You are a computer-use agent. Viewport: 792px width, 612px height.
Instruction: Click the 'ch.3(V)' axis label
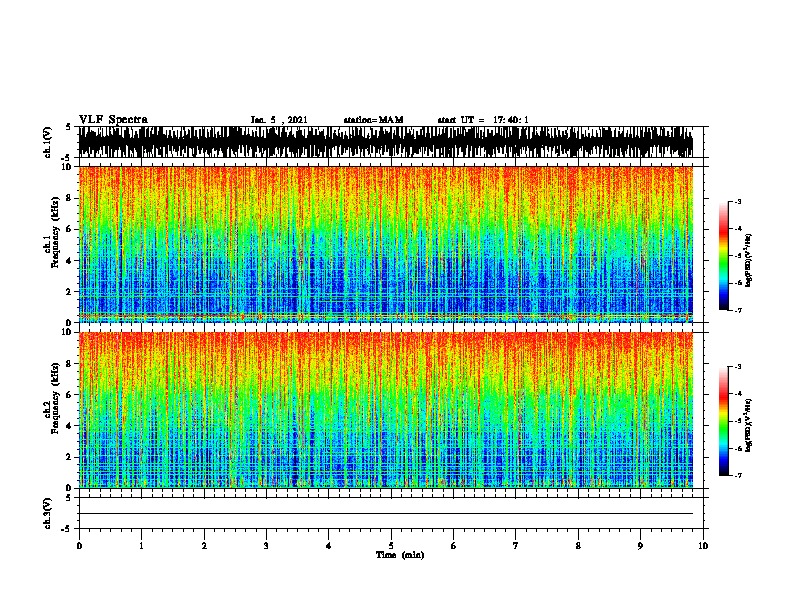click(x=47, y=513)
